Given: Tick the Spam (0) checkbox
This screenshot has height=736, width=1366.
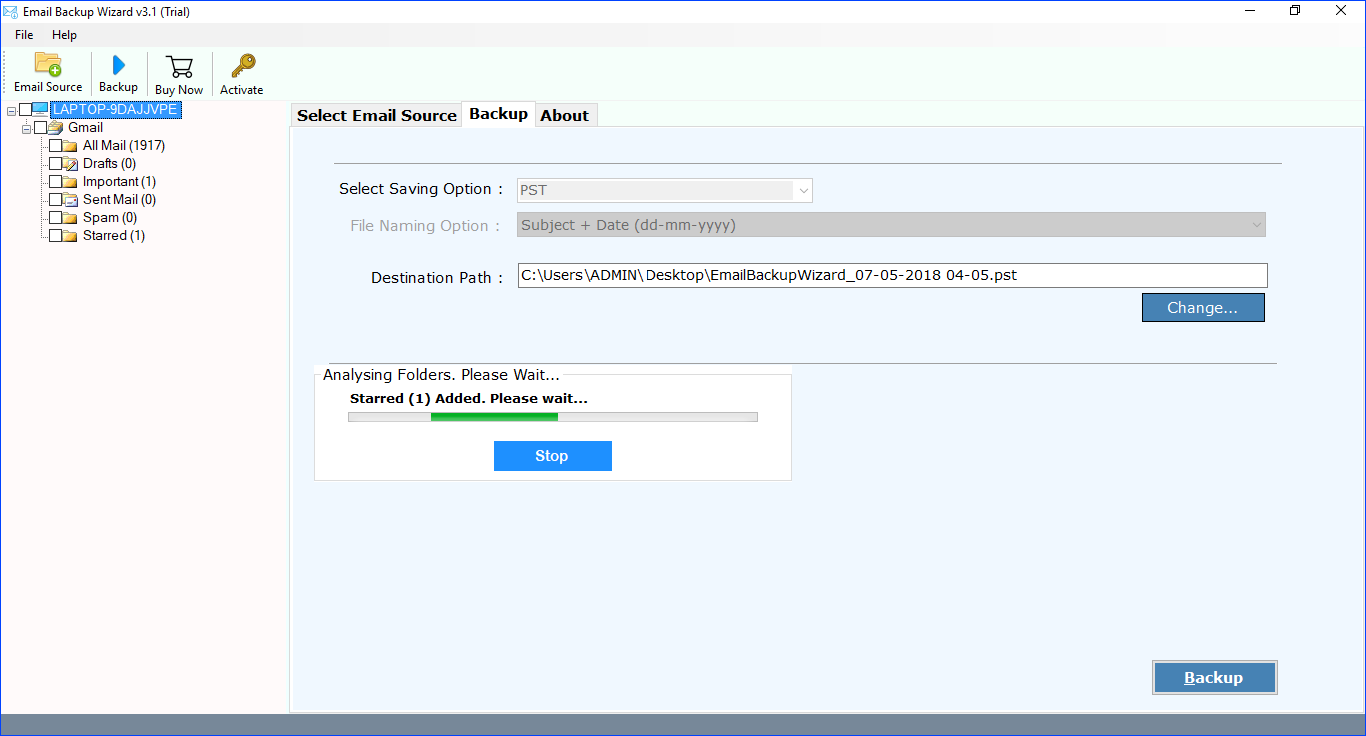Looking at the screenshot, I should (x=55, y=218).
